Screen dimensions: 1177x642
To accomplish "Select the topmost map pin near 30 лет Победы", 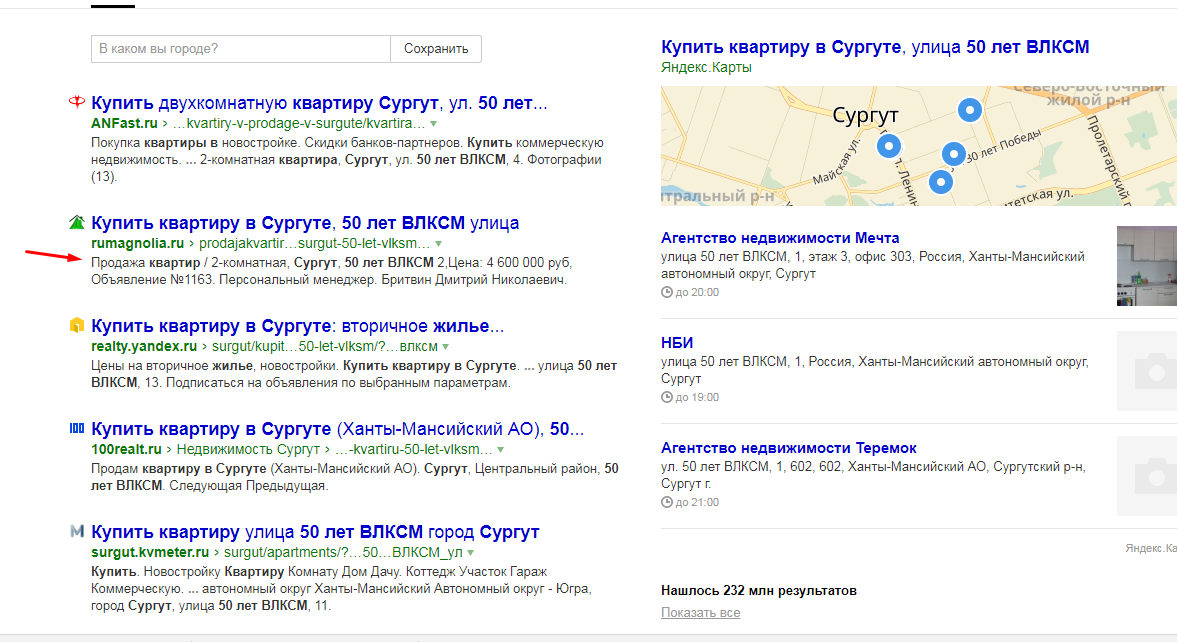I will tap(970, 110).
